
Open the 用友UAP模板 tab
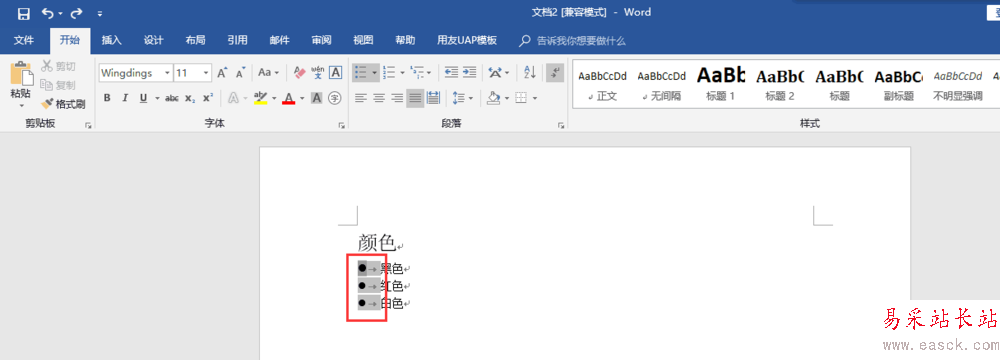pyautogui.click(x=467, y=40)
